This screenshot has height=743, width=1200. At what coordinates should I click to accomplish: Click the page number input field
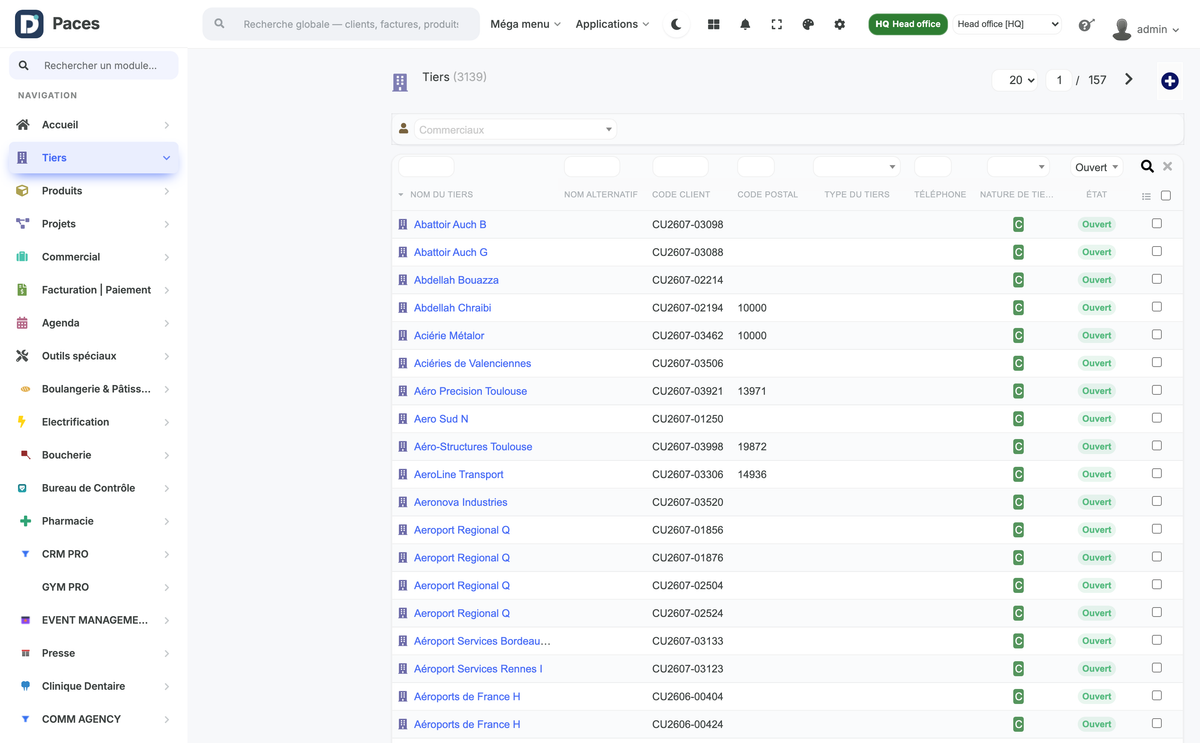[1059, 80]
